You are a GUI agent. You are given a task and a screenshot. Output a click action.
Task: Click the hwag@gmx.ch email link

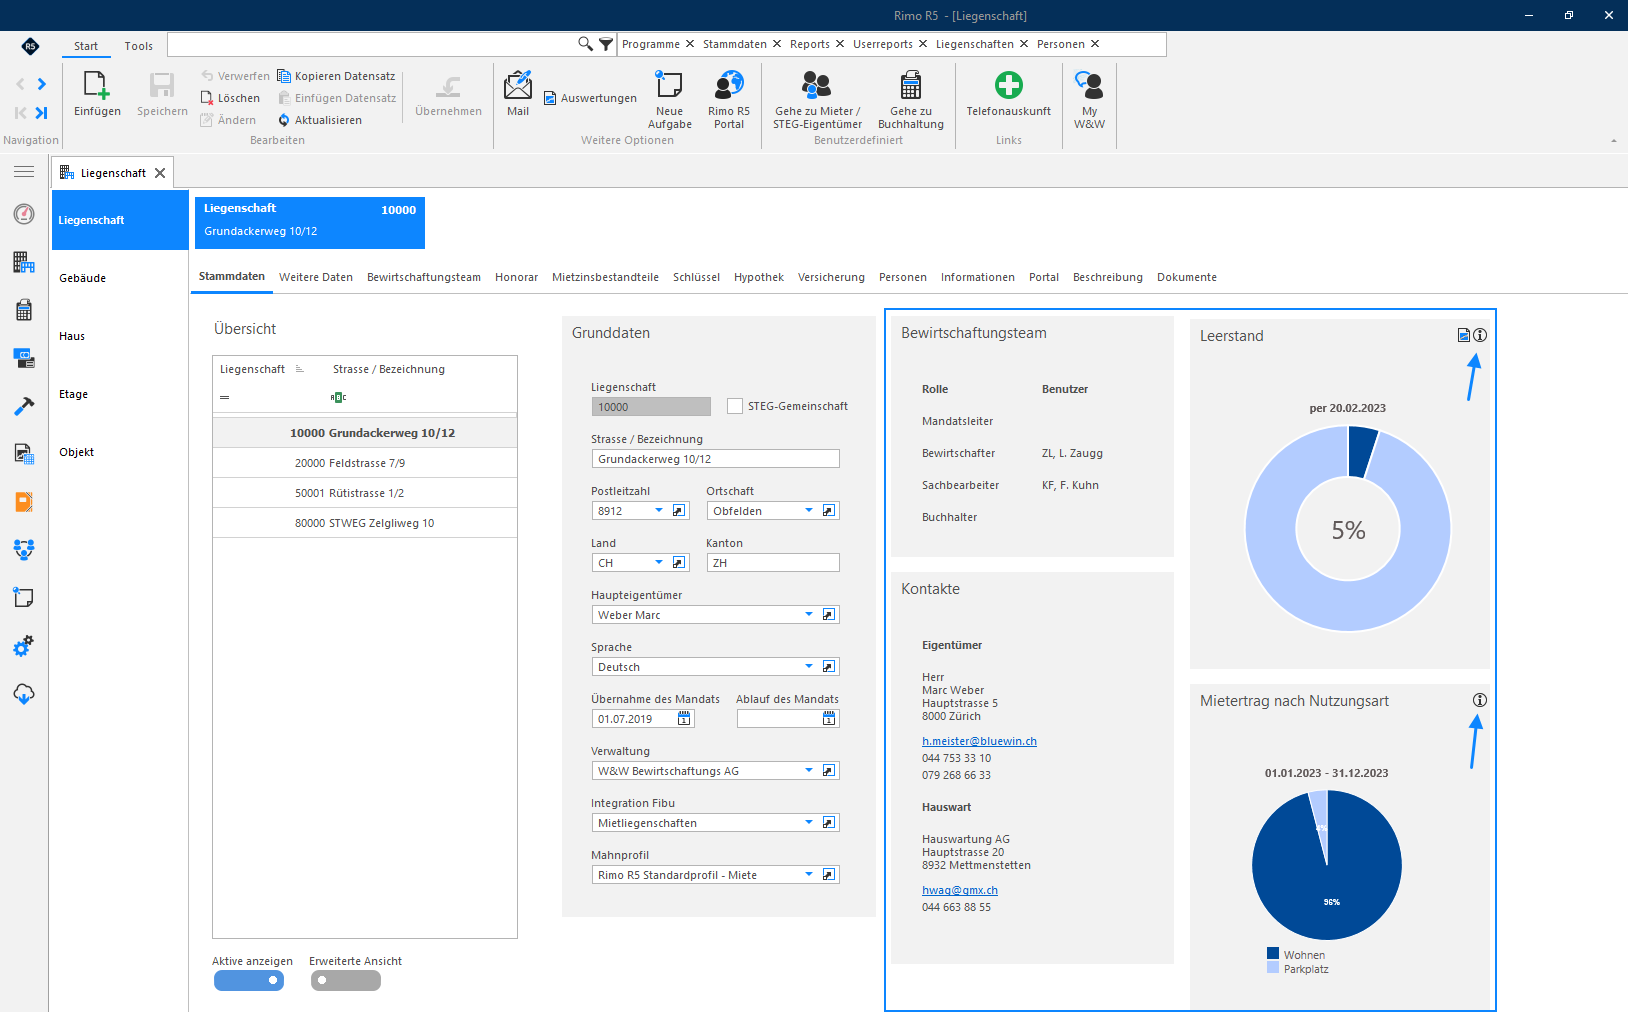click(960, 890)
